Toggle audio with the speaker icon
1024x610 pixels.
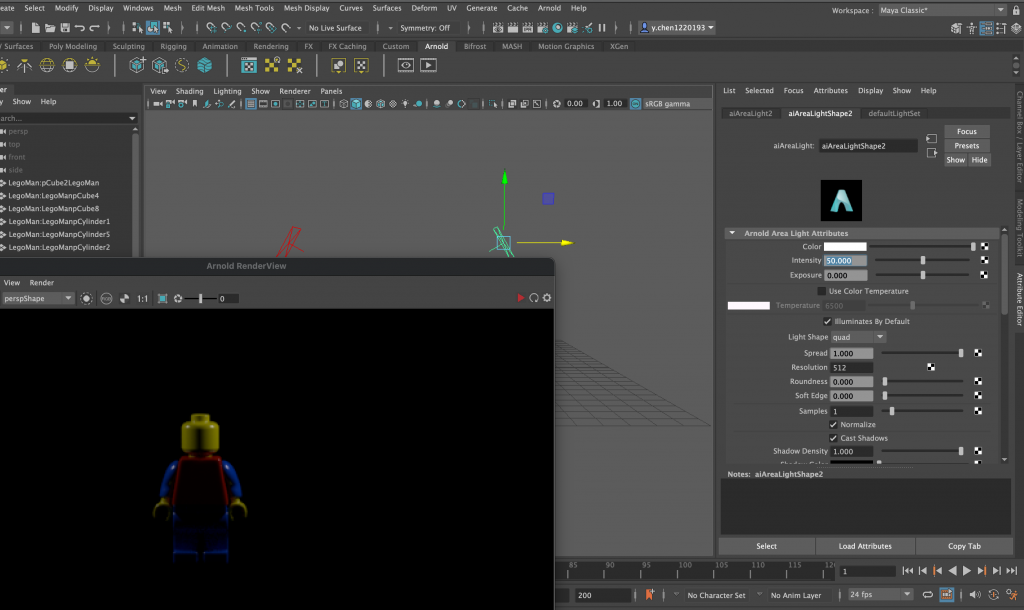point(974,594)
